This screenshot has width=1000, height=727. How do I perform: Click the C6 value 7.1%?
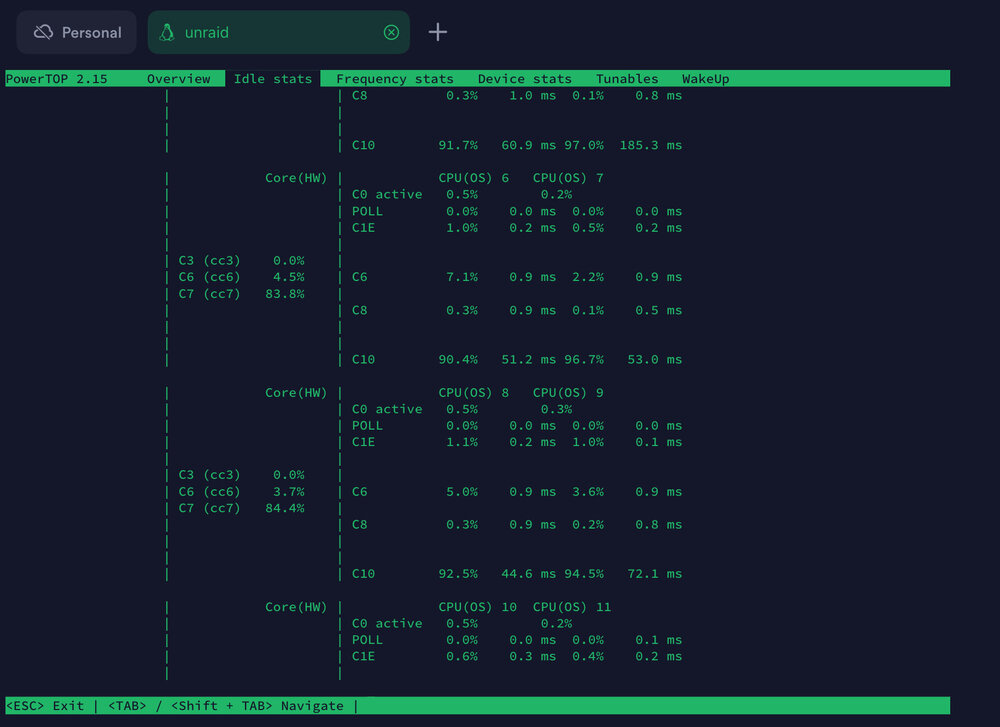point(462,277)
